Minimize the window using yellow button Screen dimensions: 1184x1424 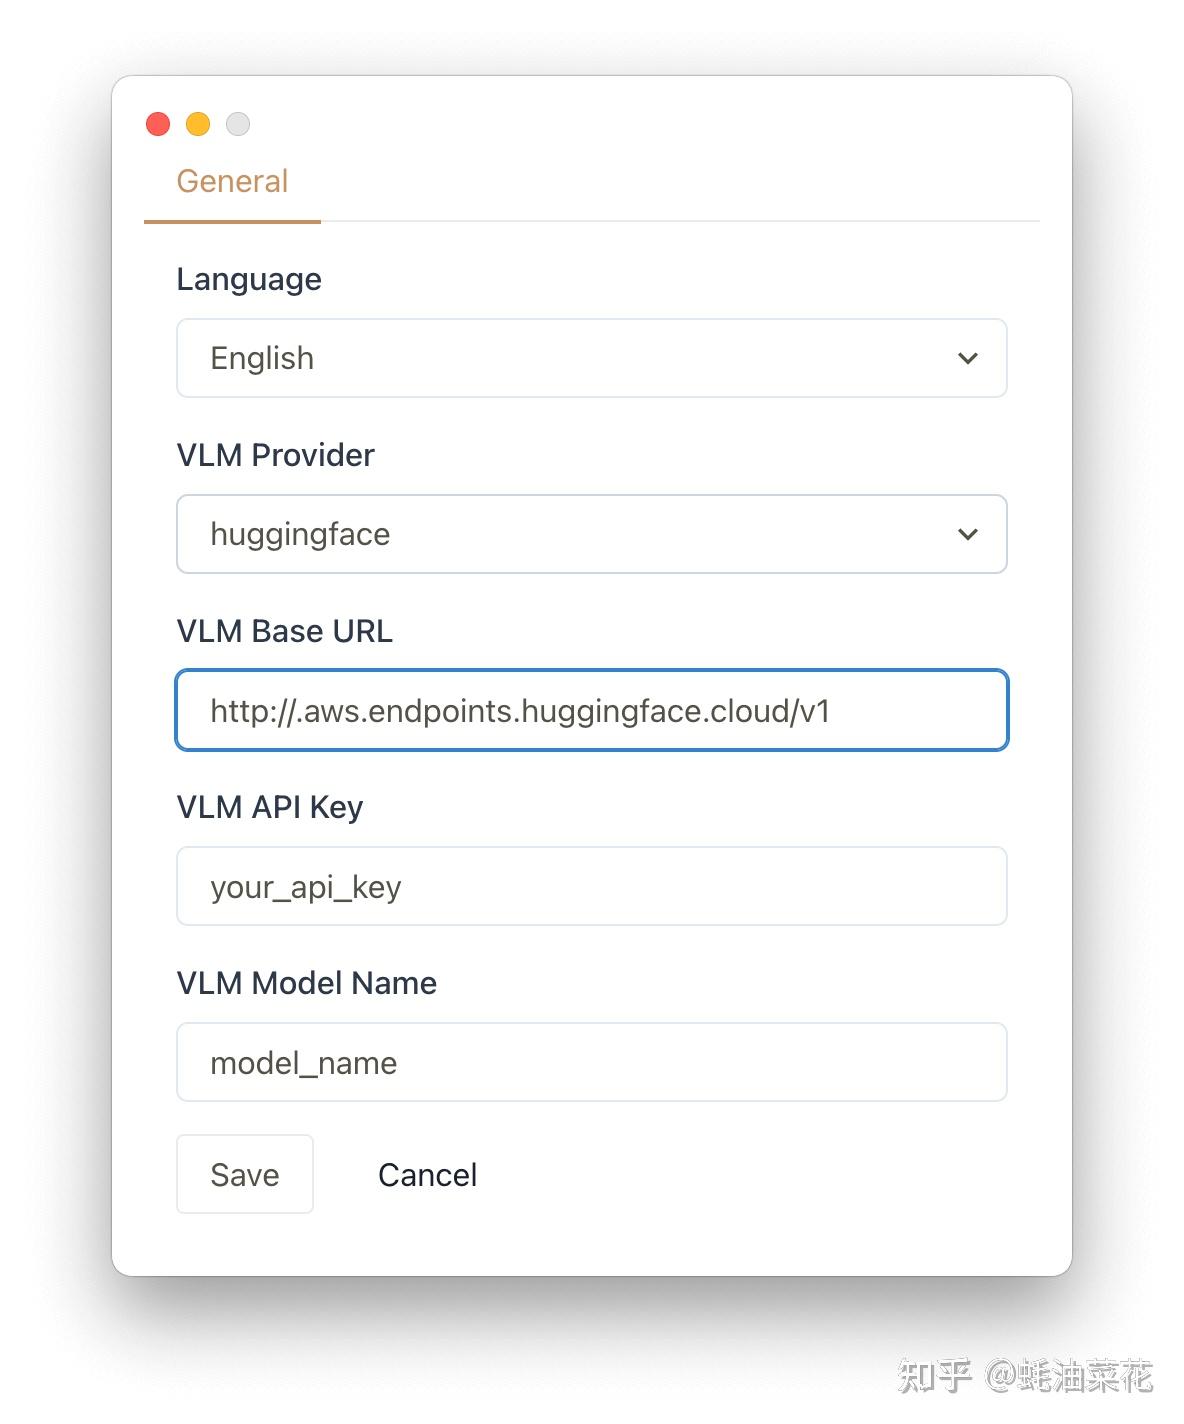click(x=198, y=124)
